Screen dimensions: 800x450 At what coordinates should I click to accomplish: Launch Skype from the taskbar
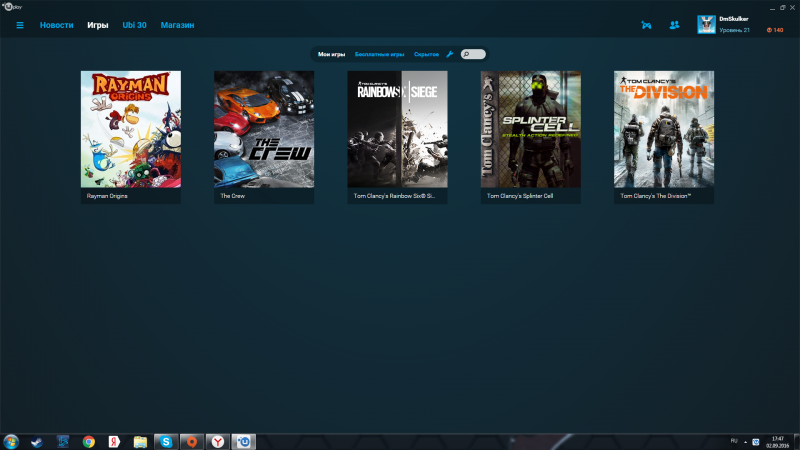tap(166, 441)
